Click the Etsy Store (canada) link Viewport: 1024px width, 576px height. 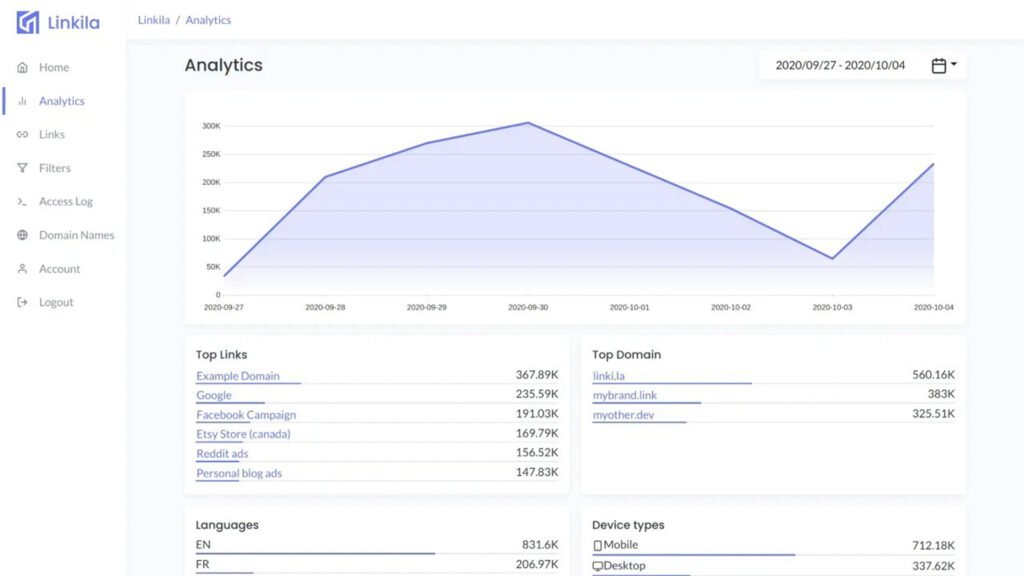pyautogui.click(x=243, y=434)
